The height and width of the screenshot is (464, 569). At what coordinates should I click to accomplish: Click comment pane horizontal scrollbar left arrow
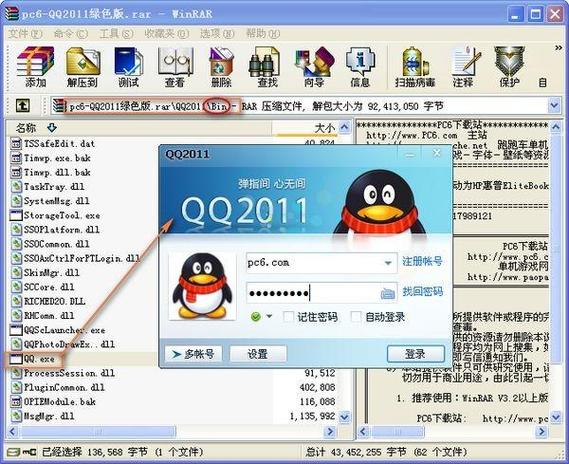(363, 432)
